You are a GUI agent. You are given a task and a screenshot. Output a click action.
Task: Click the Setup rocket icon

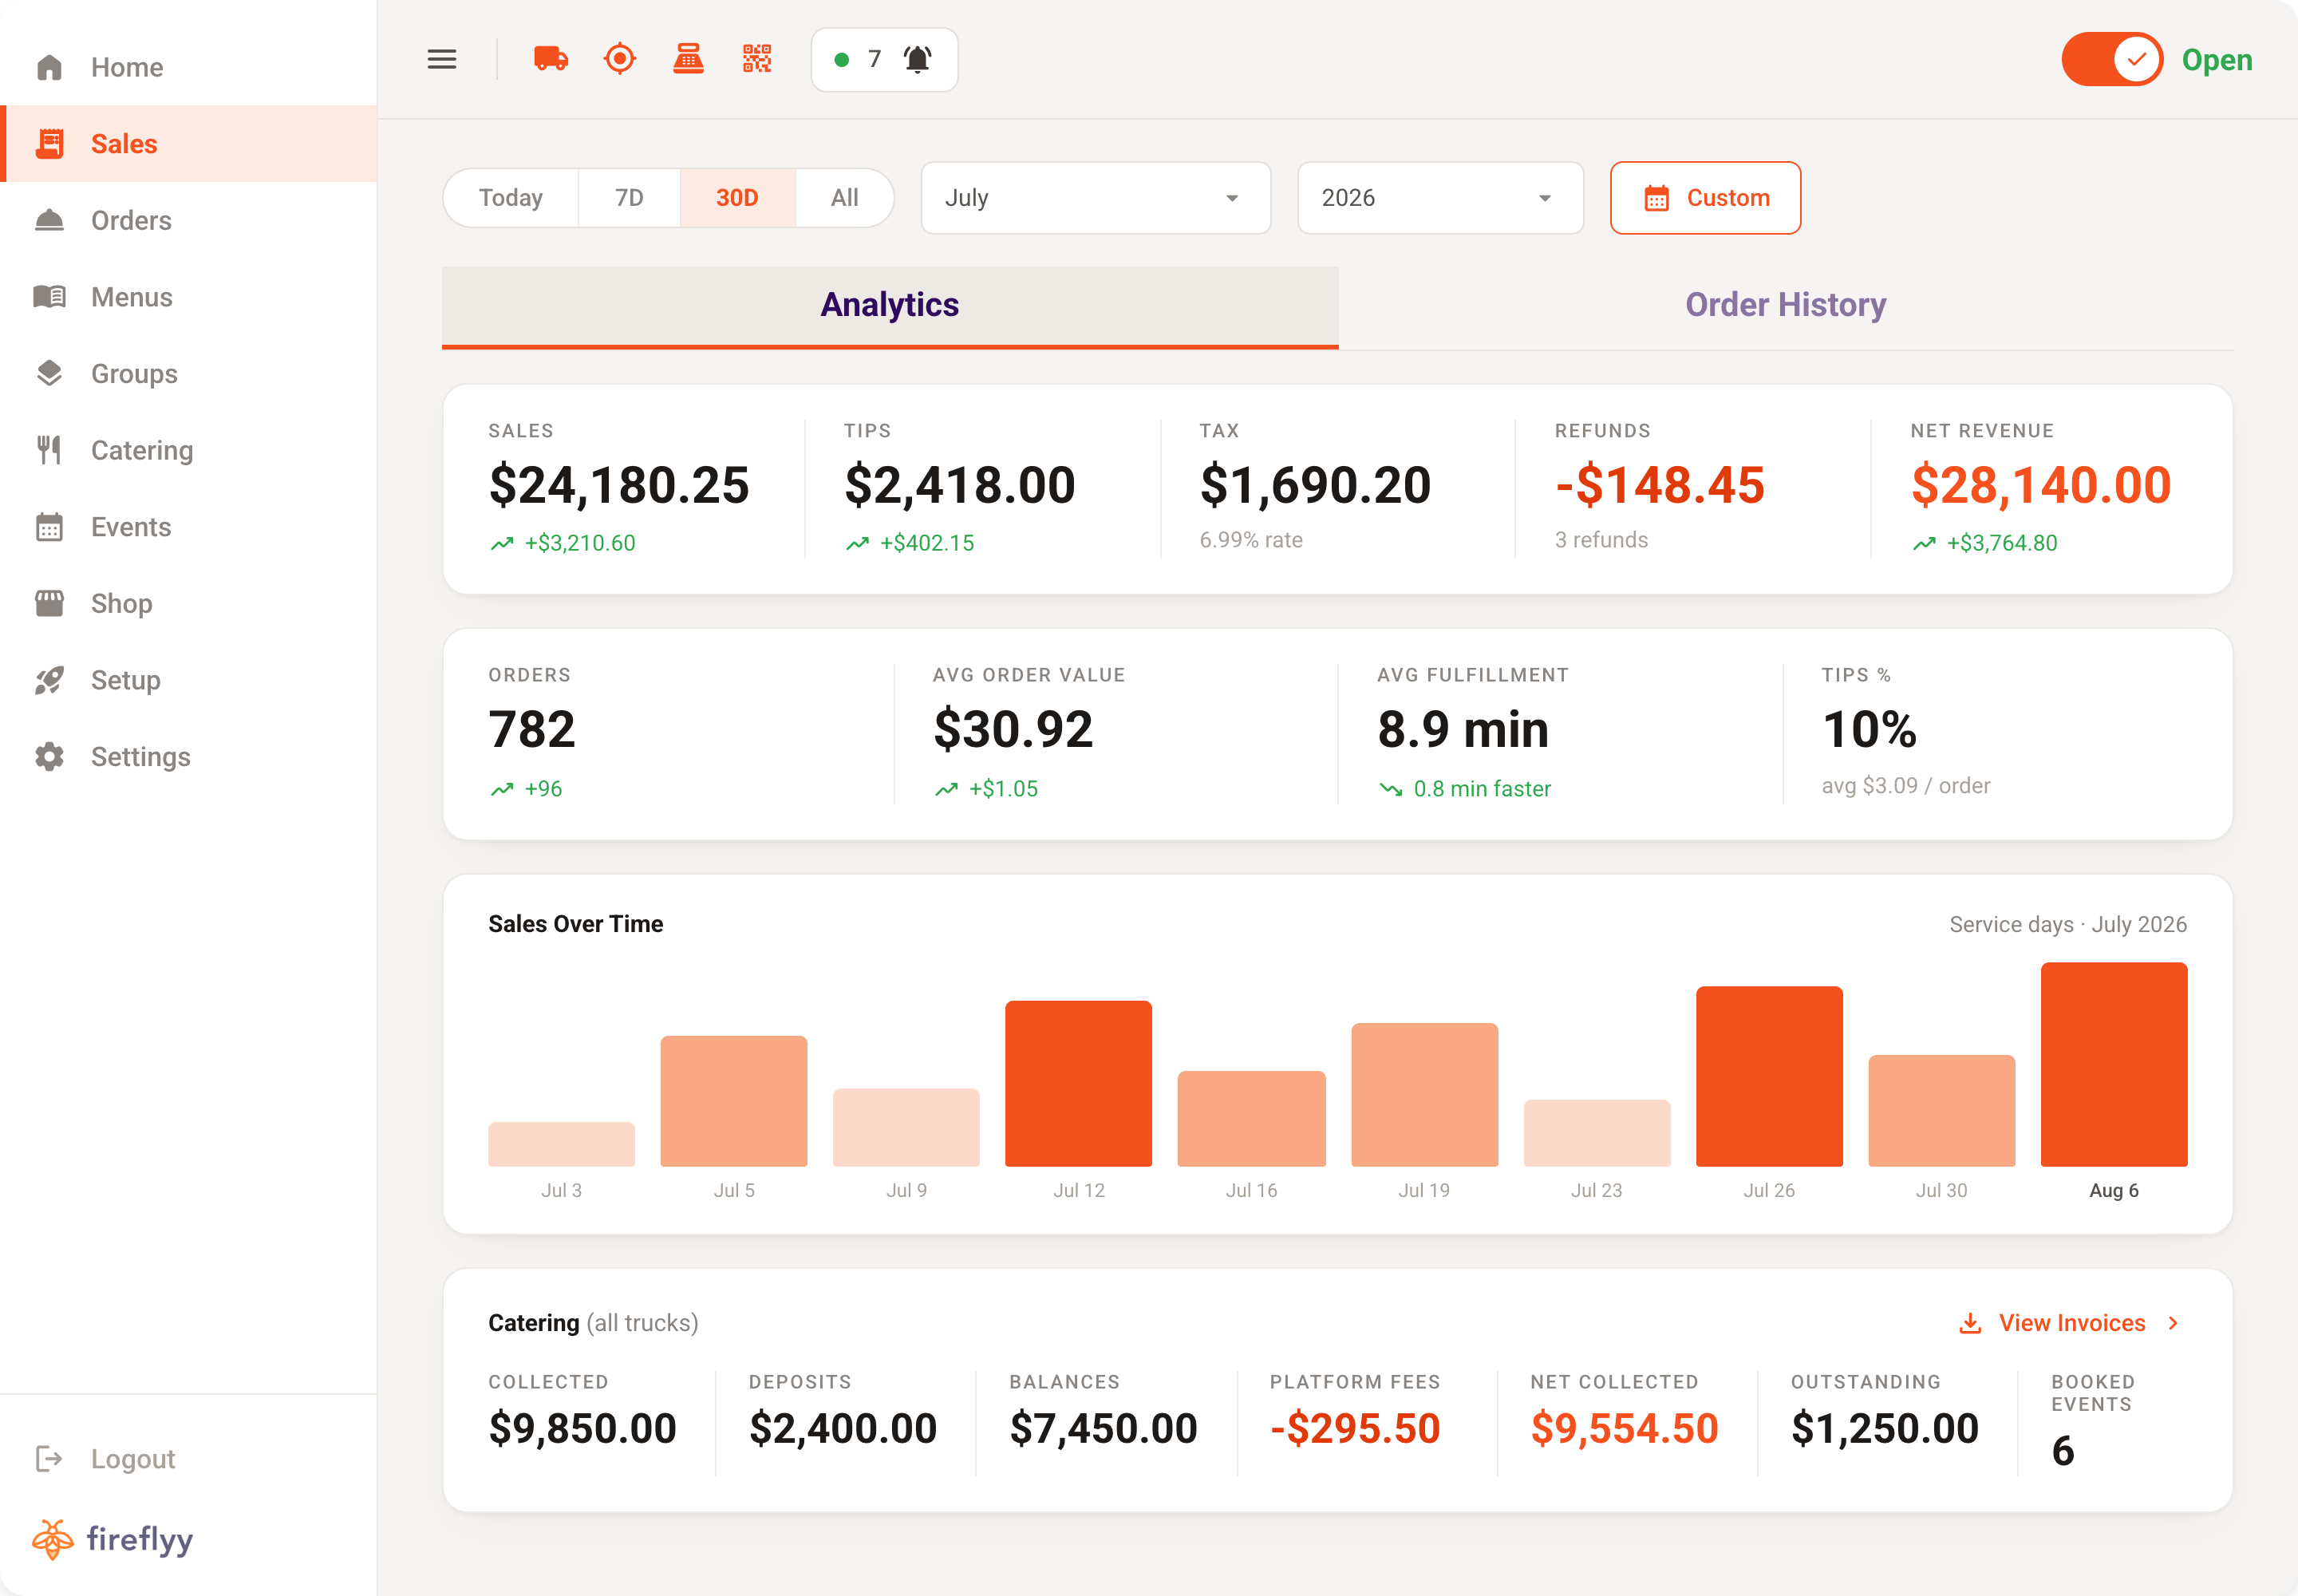49,680
